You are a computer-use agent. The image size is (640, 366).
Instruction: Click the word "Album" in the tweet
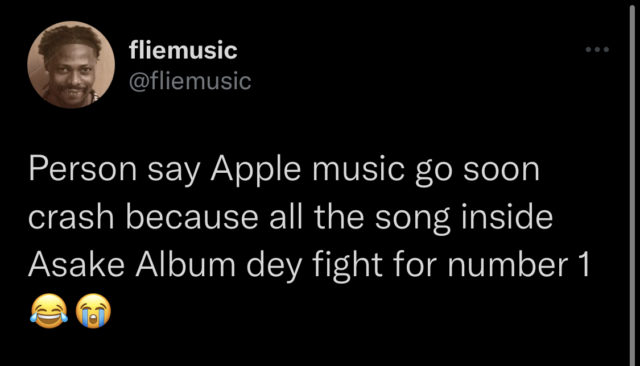[186, 264]
